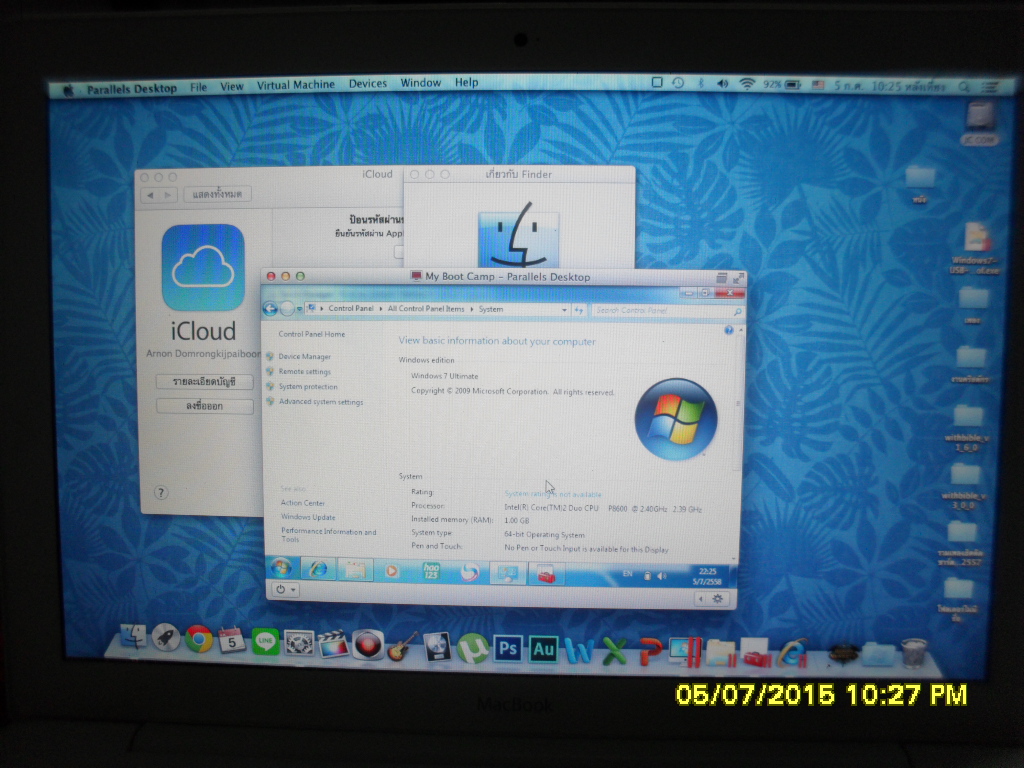Viewport: 1024px width, 768px height.
Task: Open Windows Update link
Action: [x=308, y=517]
